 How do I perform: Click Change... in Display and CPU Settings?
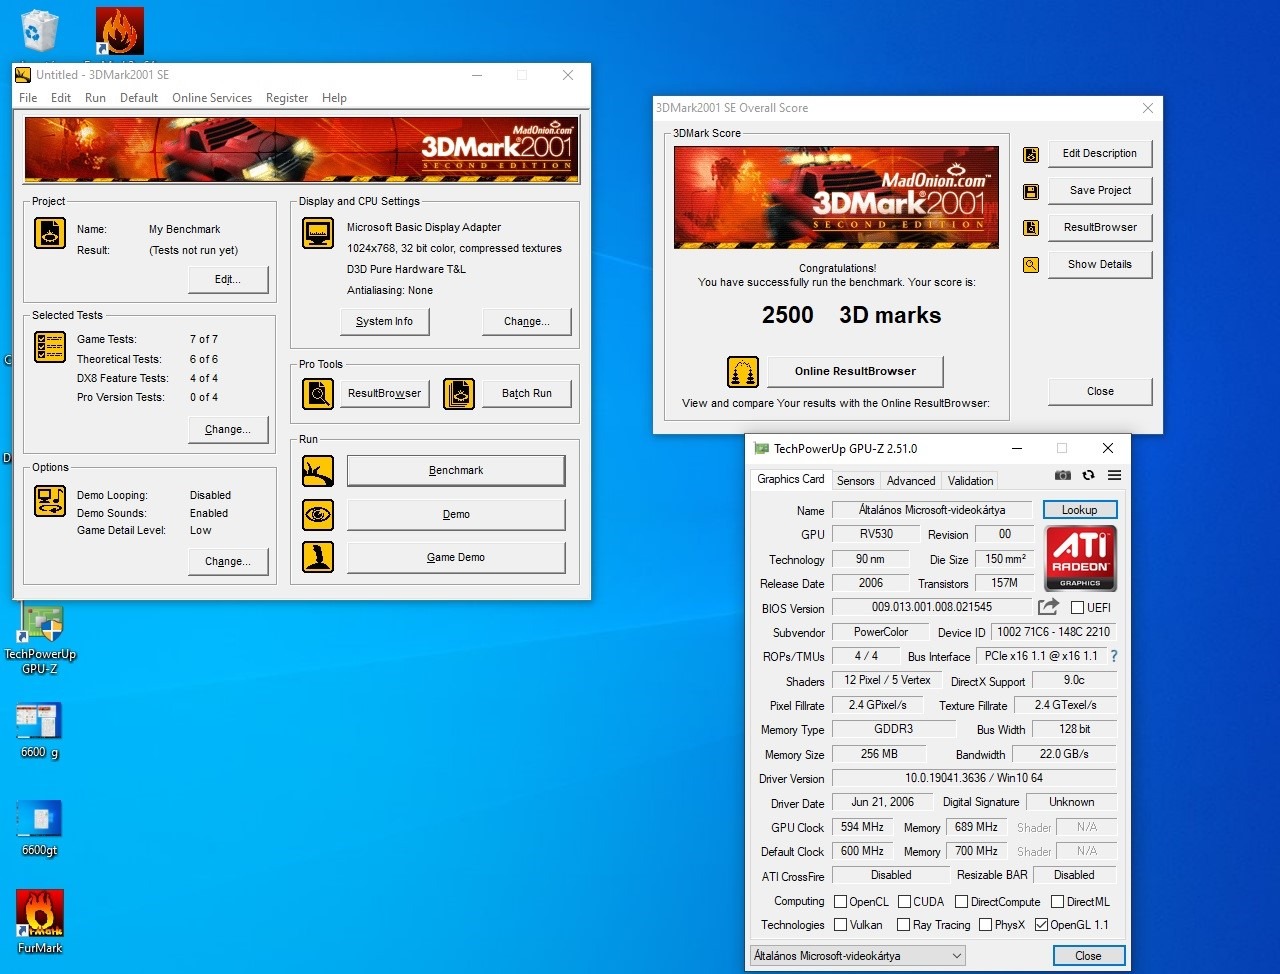[x=527, y=321]
